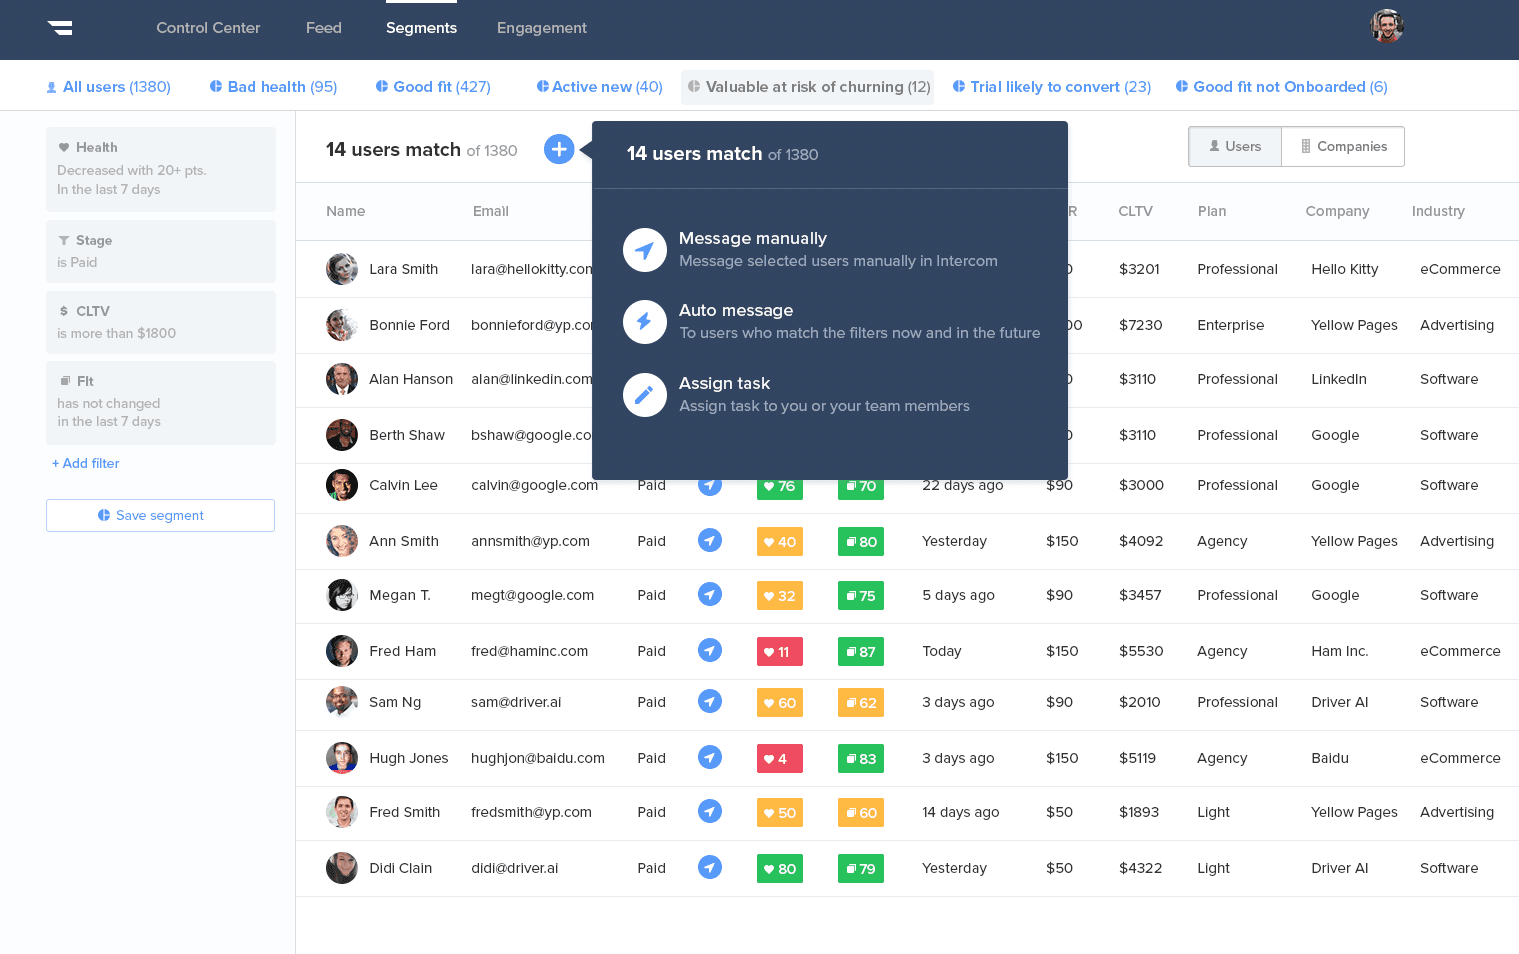Click CLTV value $5530
This screenshot has height=954, width=1519.
pos(1141,651)
